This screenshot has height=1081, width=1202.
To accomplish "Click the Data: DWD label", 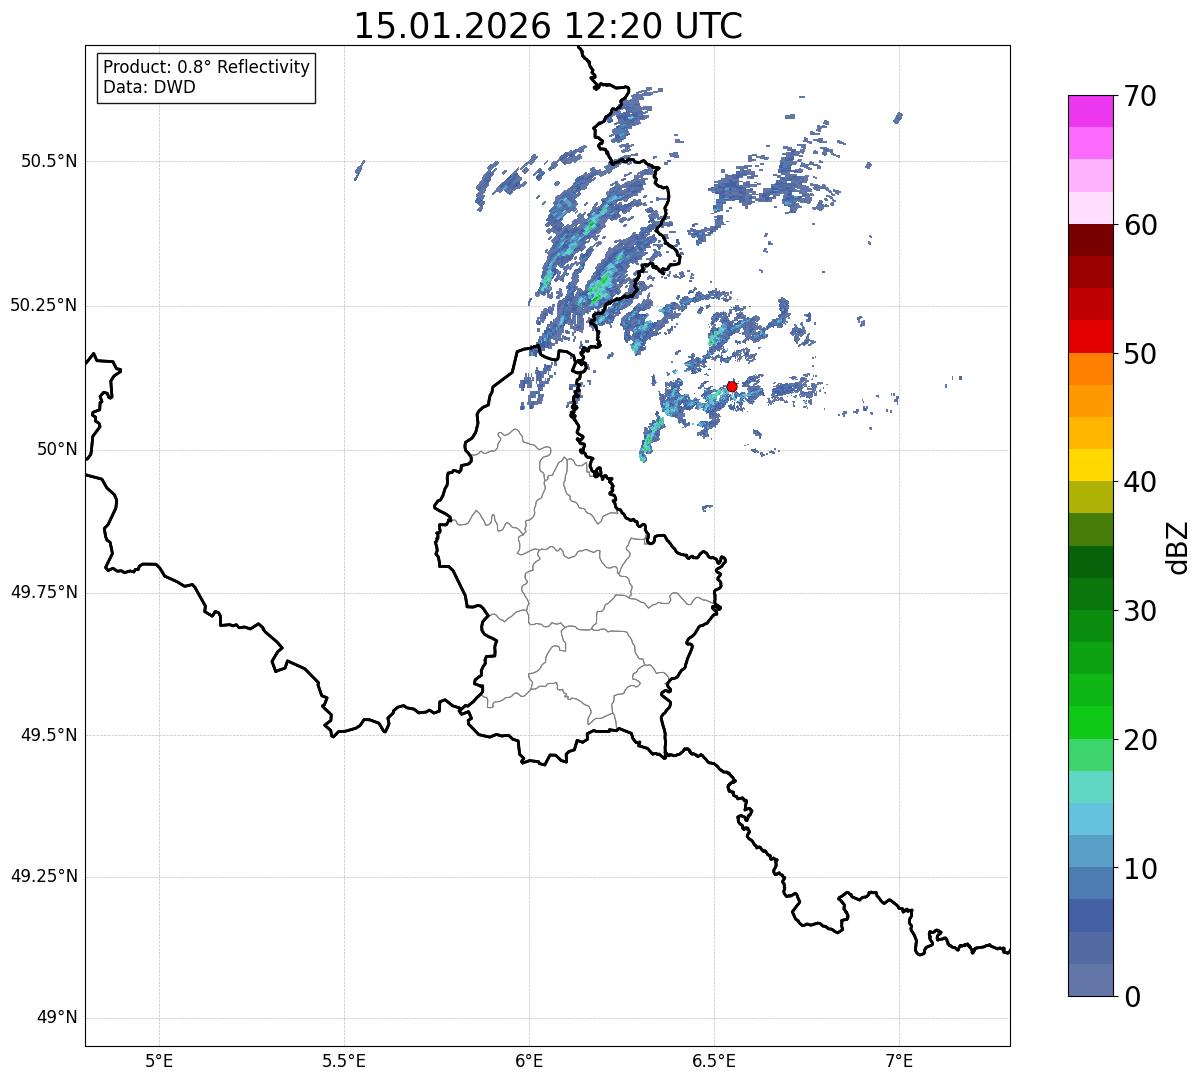I will (x=149, y=87).
